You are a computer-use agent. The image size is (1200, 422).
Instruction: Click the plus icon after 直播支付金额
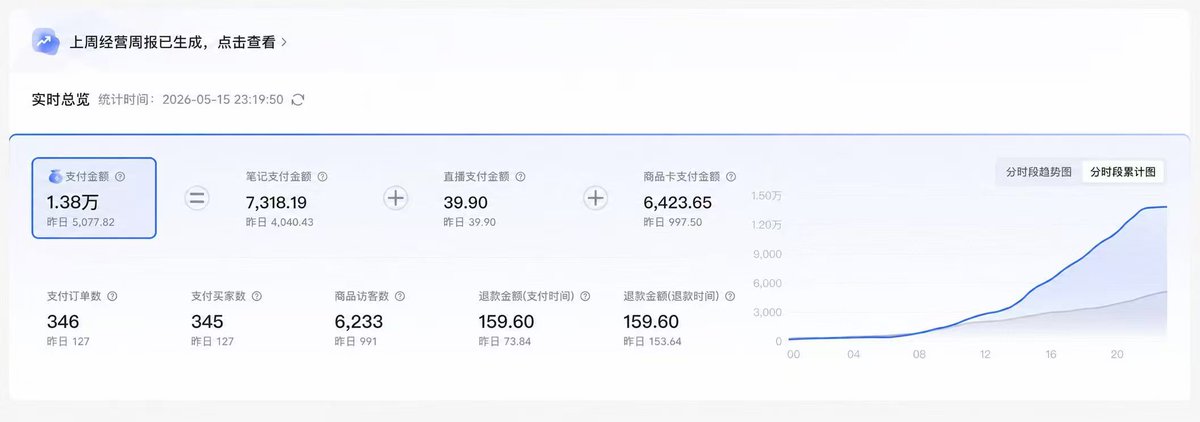click(x=595, y=198)
